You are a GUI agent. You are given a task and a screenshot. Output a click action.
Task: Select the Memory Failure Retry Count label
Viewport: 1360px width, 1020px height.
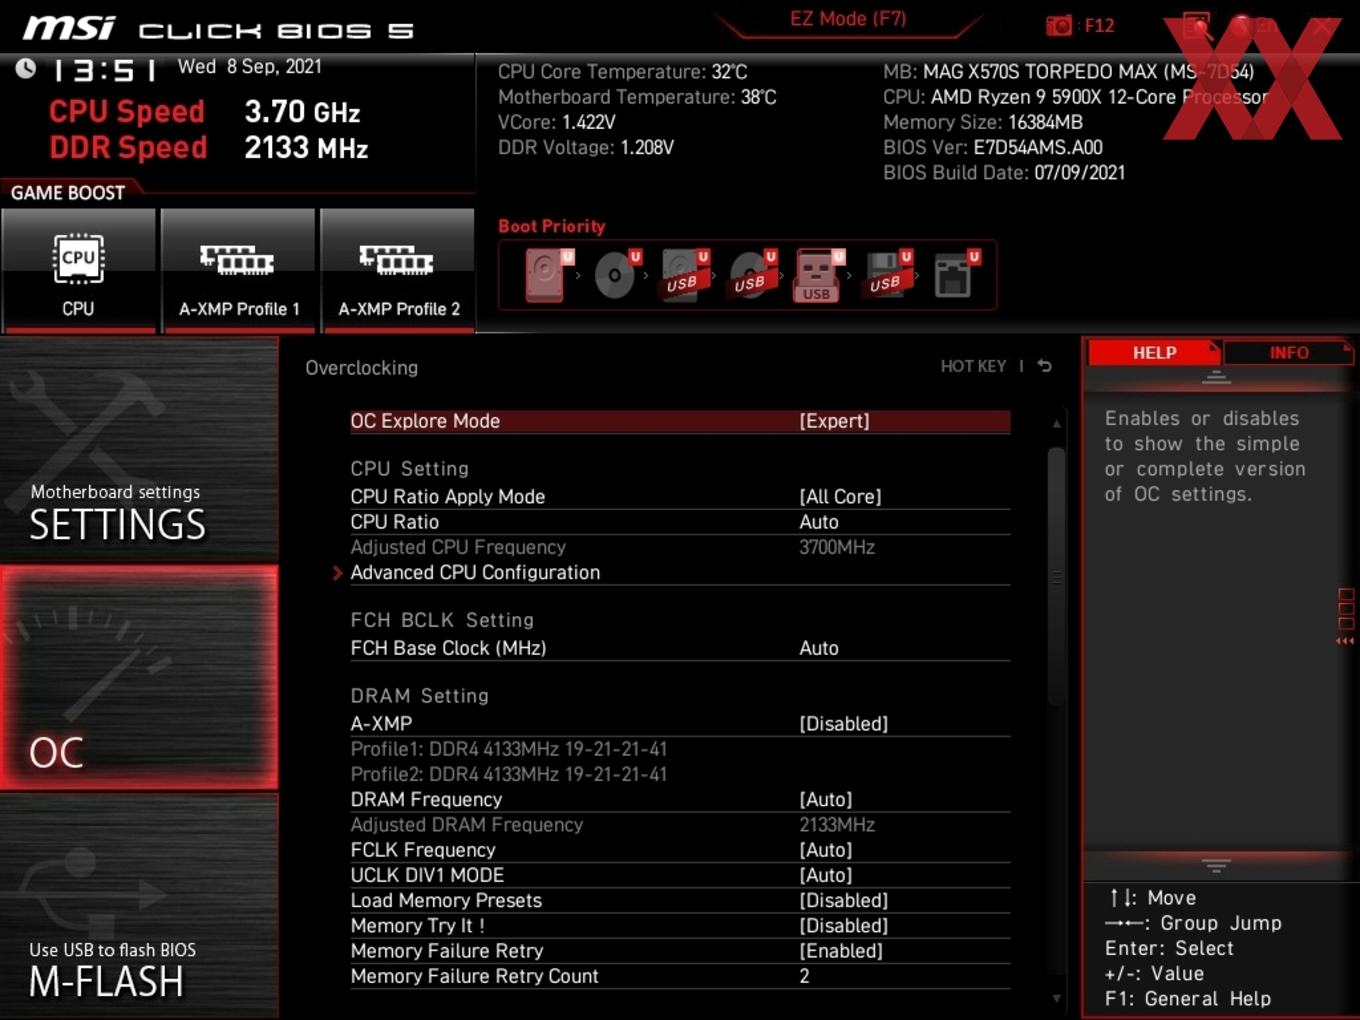(x=474, y=976)
